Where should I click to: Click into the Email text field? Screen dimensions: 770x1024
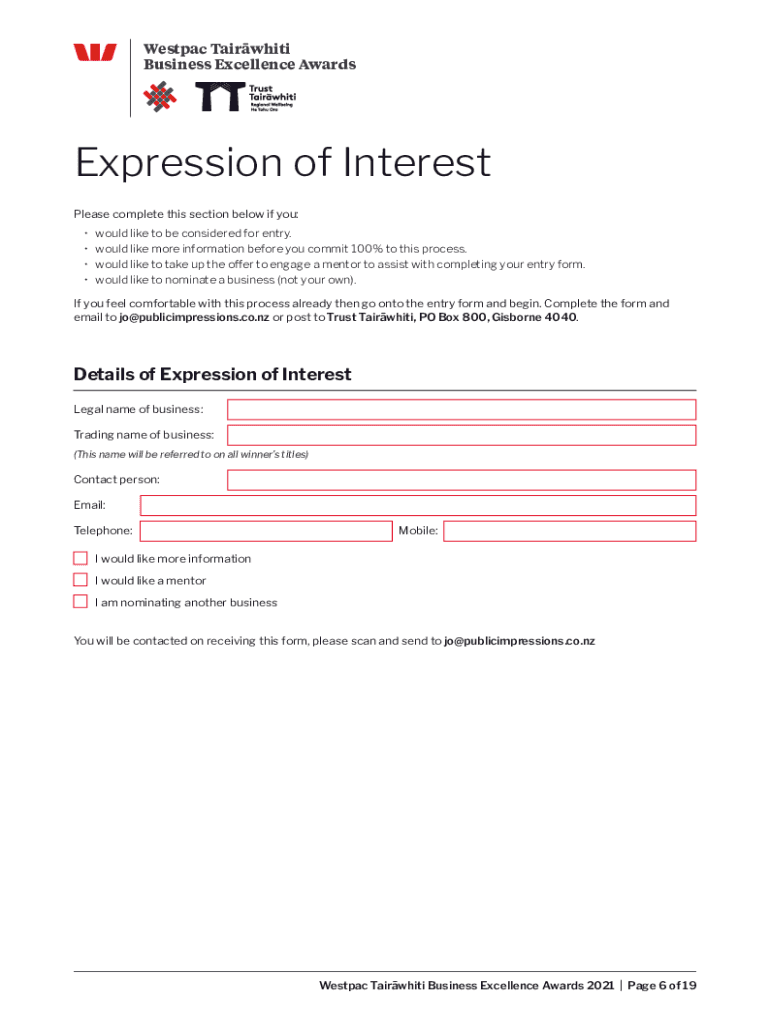point(418,506)
